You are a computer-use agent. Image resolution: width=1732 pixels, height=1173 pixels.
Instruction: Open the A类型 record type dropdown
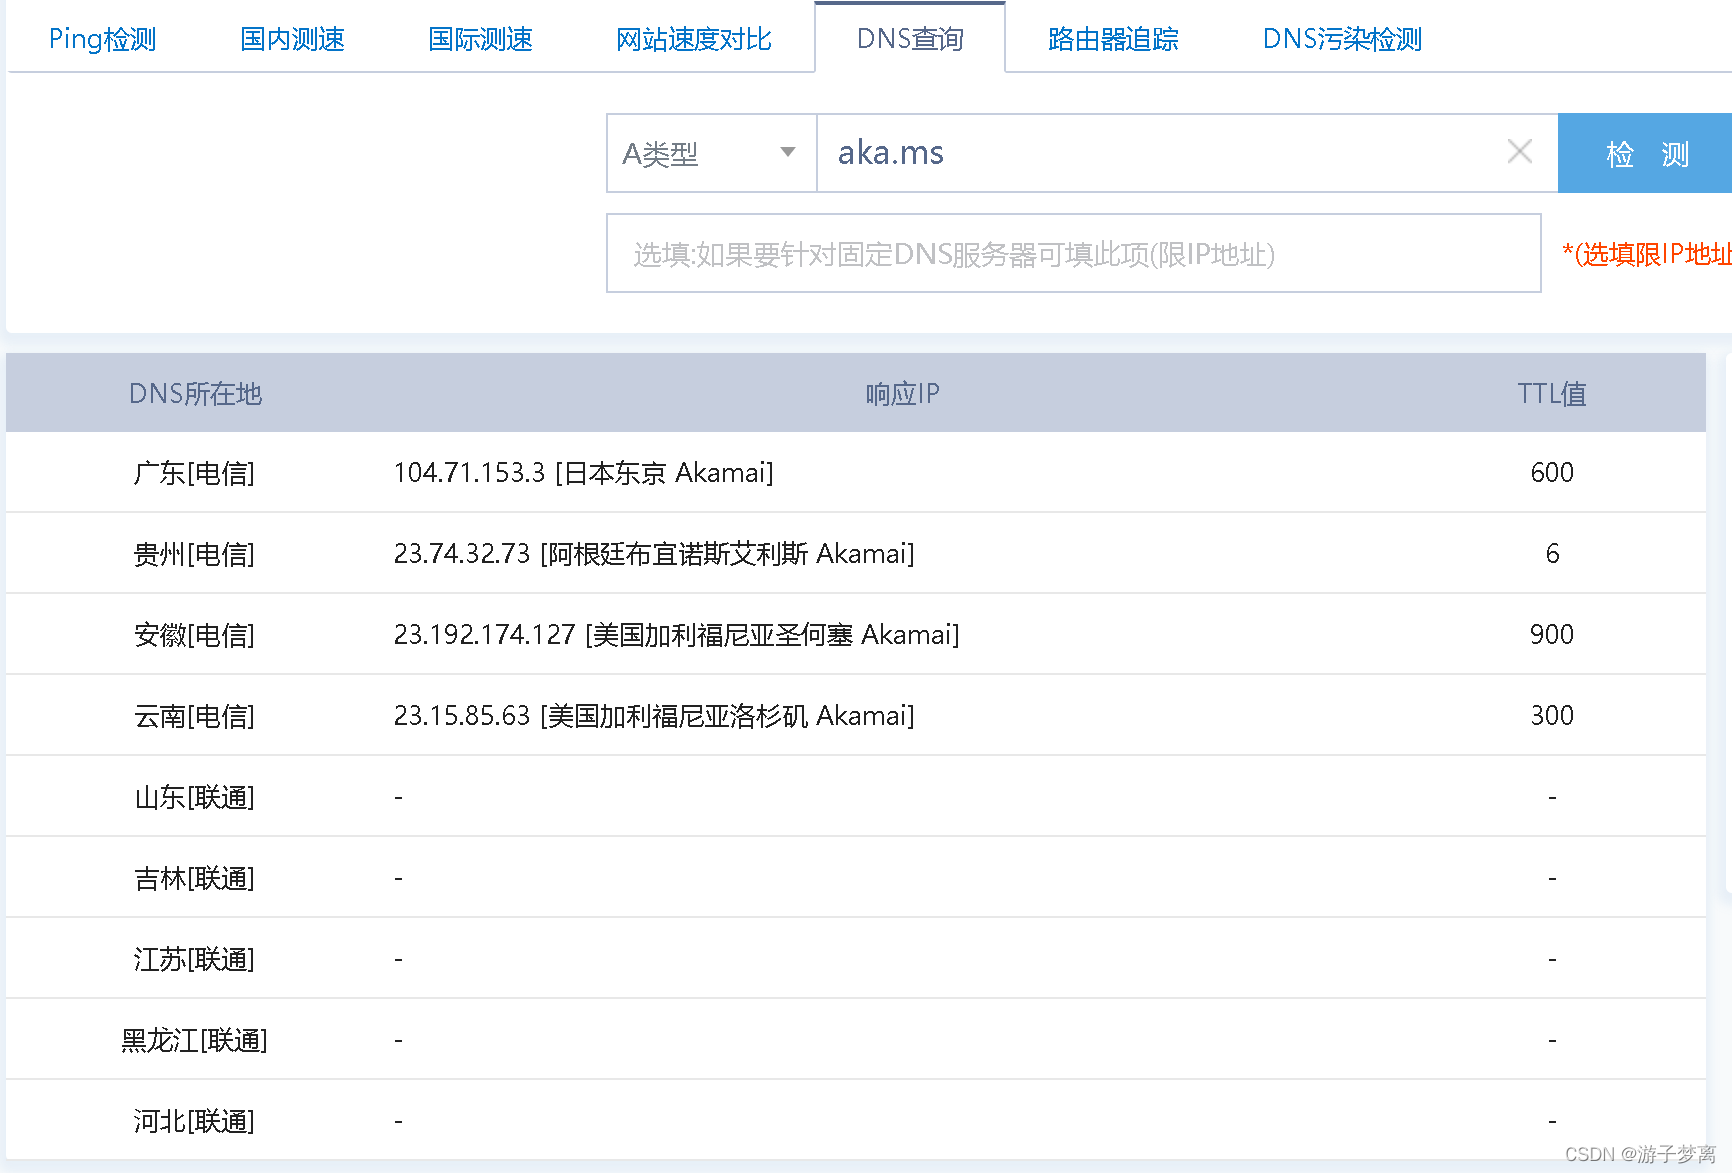pos(712,153)
